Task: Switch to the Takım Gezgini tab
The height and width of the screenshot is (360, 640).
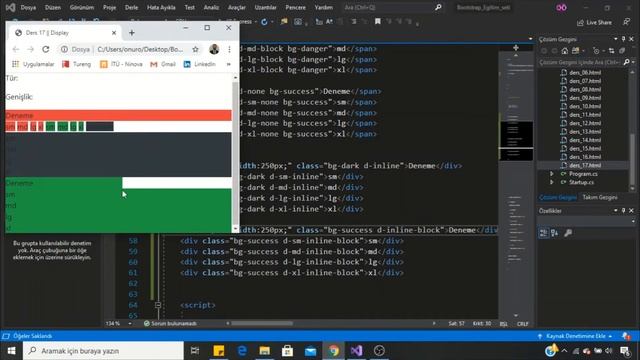Action: pyautogui.click(x=600, y=197)
